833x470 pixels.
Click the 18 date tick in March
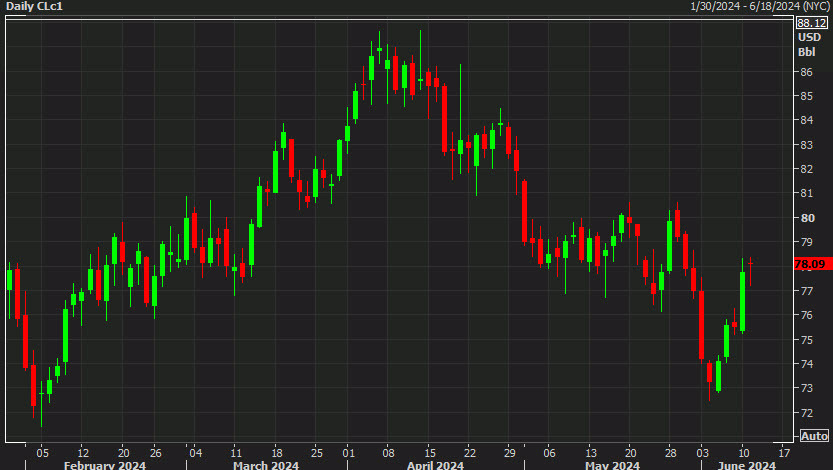(276, 453)
